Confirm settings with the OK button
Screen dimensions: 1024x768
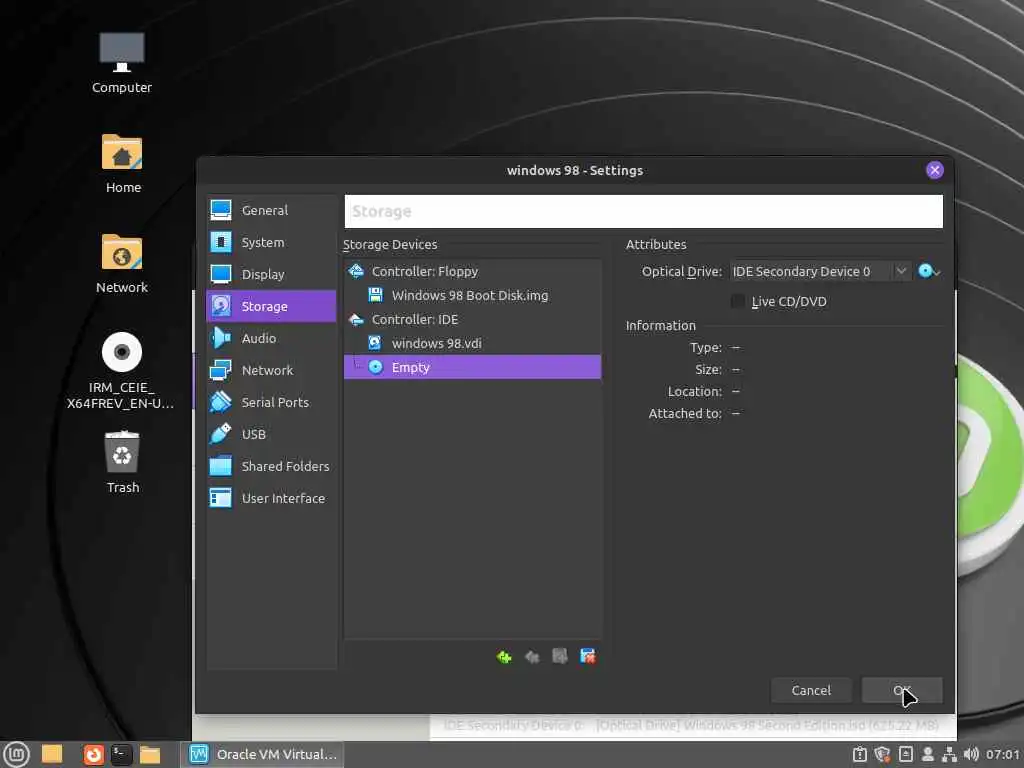[x=902, y=690]
